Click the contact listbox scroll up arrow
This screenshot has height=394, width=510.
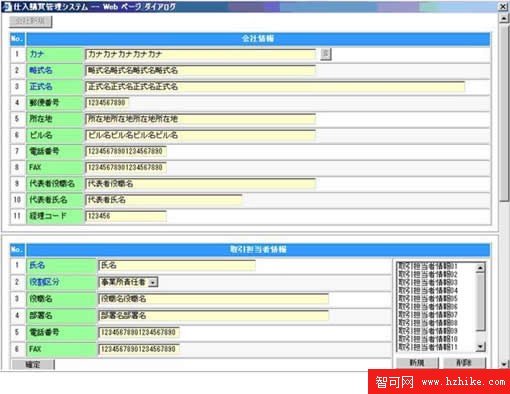(x=480, y=268)
